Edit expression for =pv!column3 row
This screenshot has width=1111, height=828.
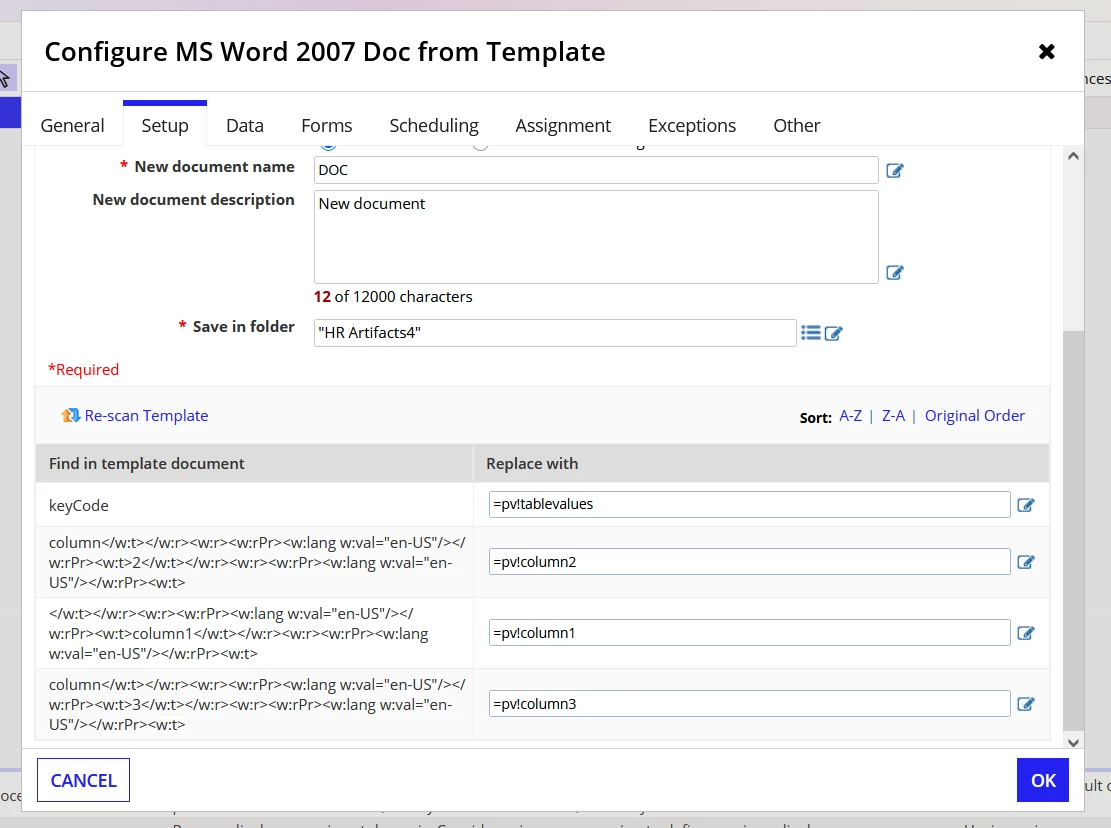coord(1026,704)
